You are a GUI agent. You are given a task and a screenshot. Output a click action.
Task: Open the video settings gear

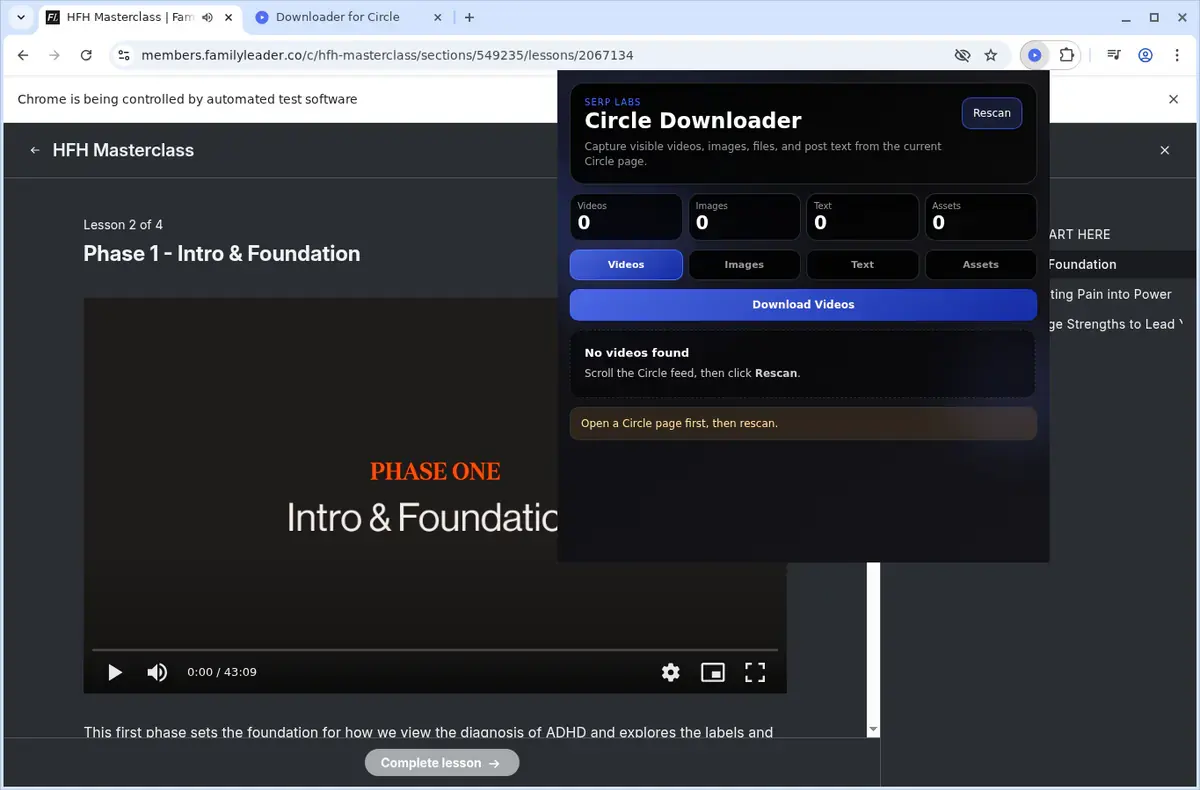click(x=671, y=672)
